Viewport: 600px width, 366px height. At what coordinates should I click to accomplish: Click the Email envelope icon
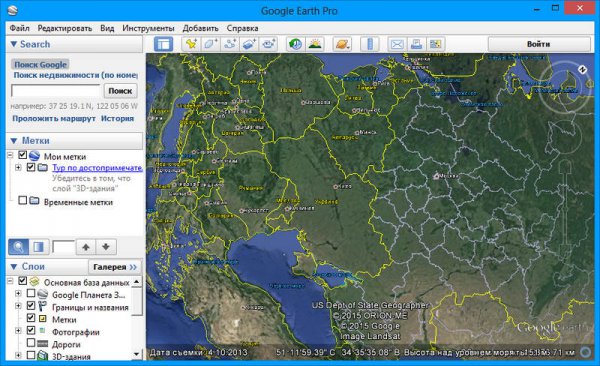click(x=397, y=44)
